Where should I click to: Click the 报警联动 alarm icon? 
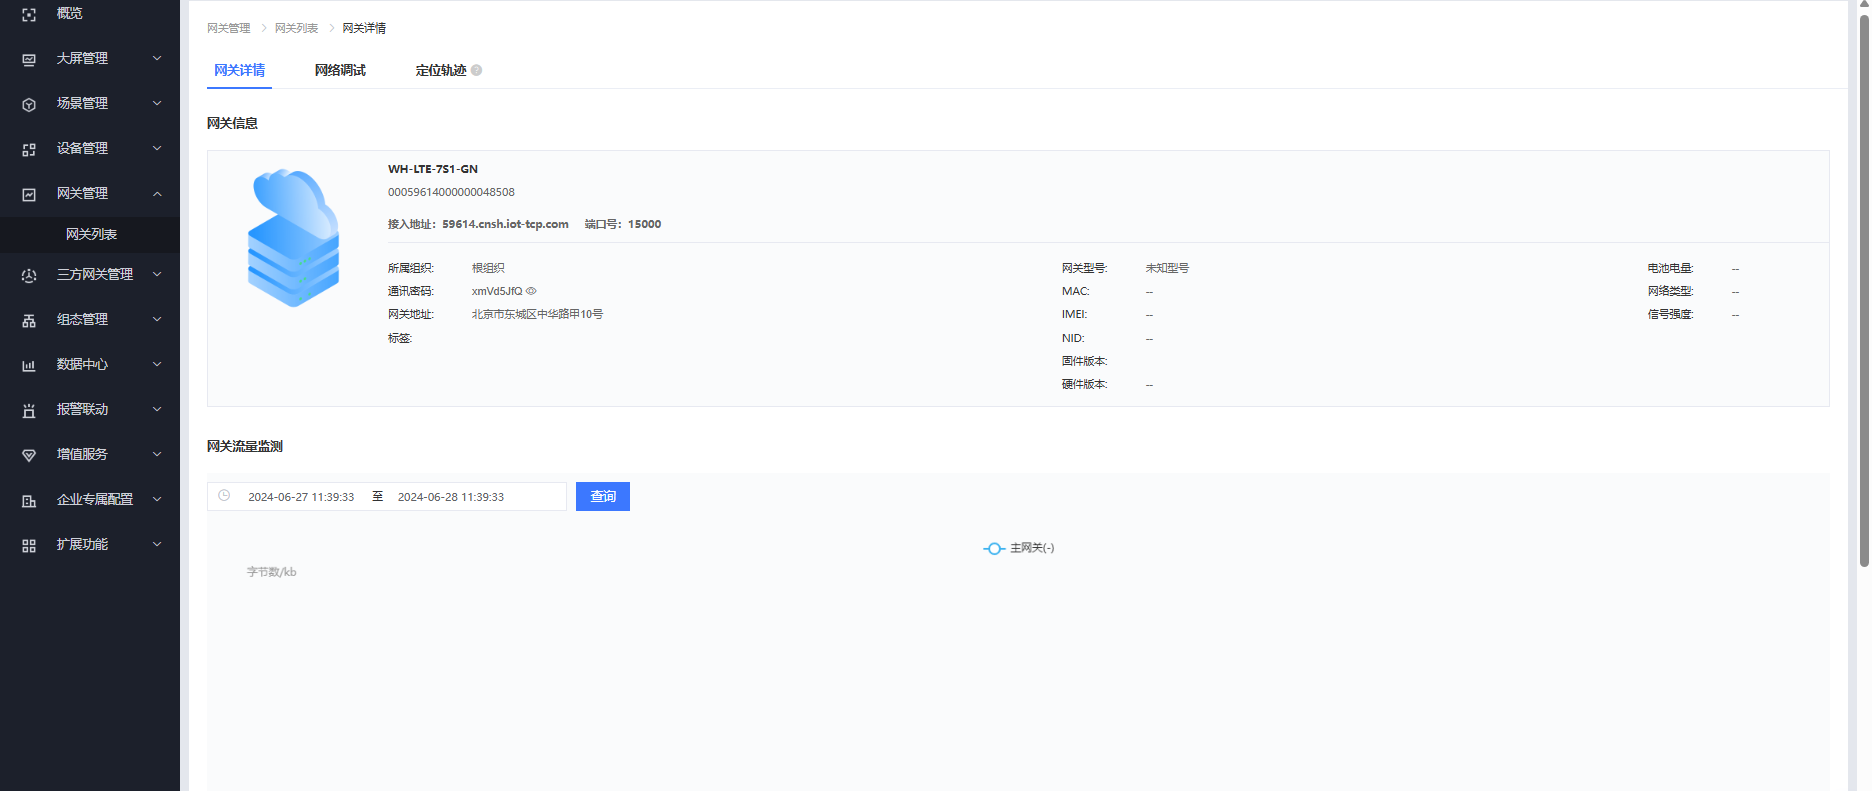click(29, 411)
